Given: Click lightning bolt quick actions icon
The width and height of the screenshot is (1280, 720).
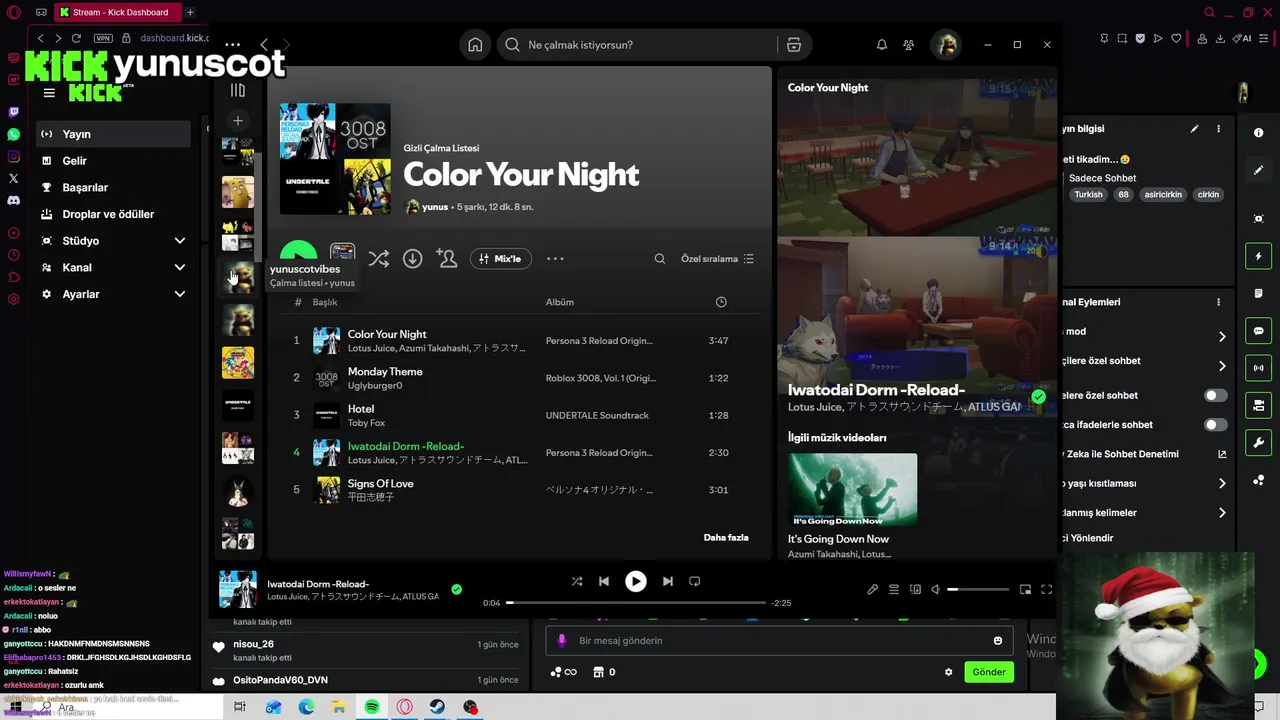Looking at the screenshot, I should (1259, 256).
